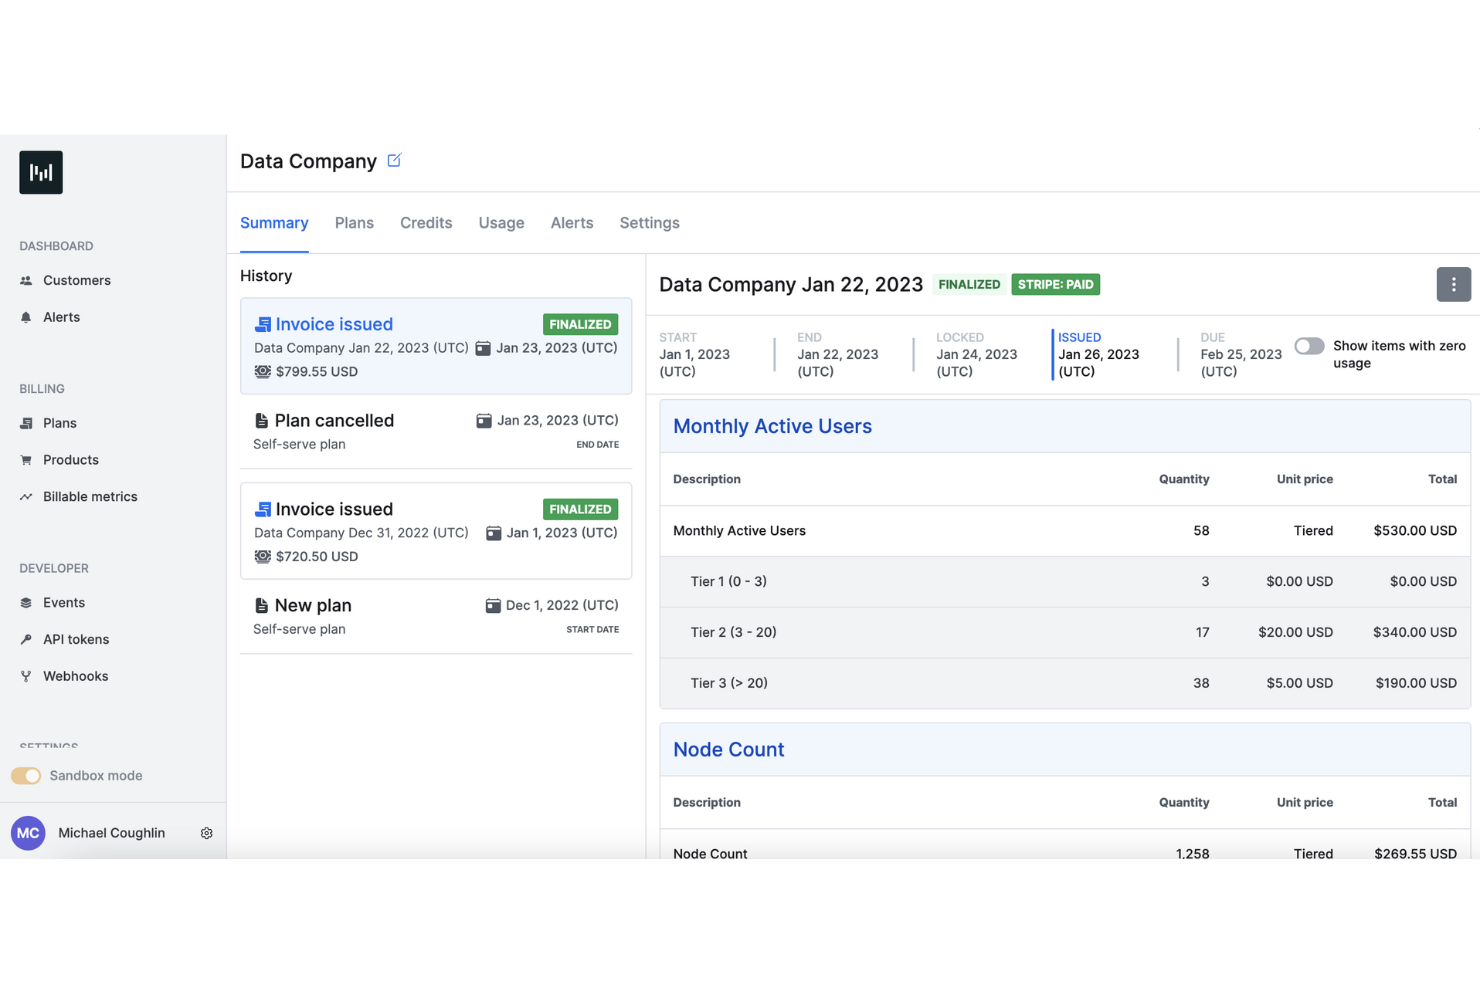This screenshot has width=1480, height=987.
Task: Click the edit pencil next to Data Company
Action: click(393, 160)
